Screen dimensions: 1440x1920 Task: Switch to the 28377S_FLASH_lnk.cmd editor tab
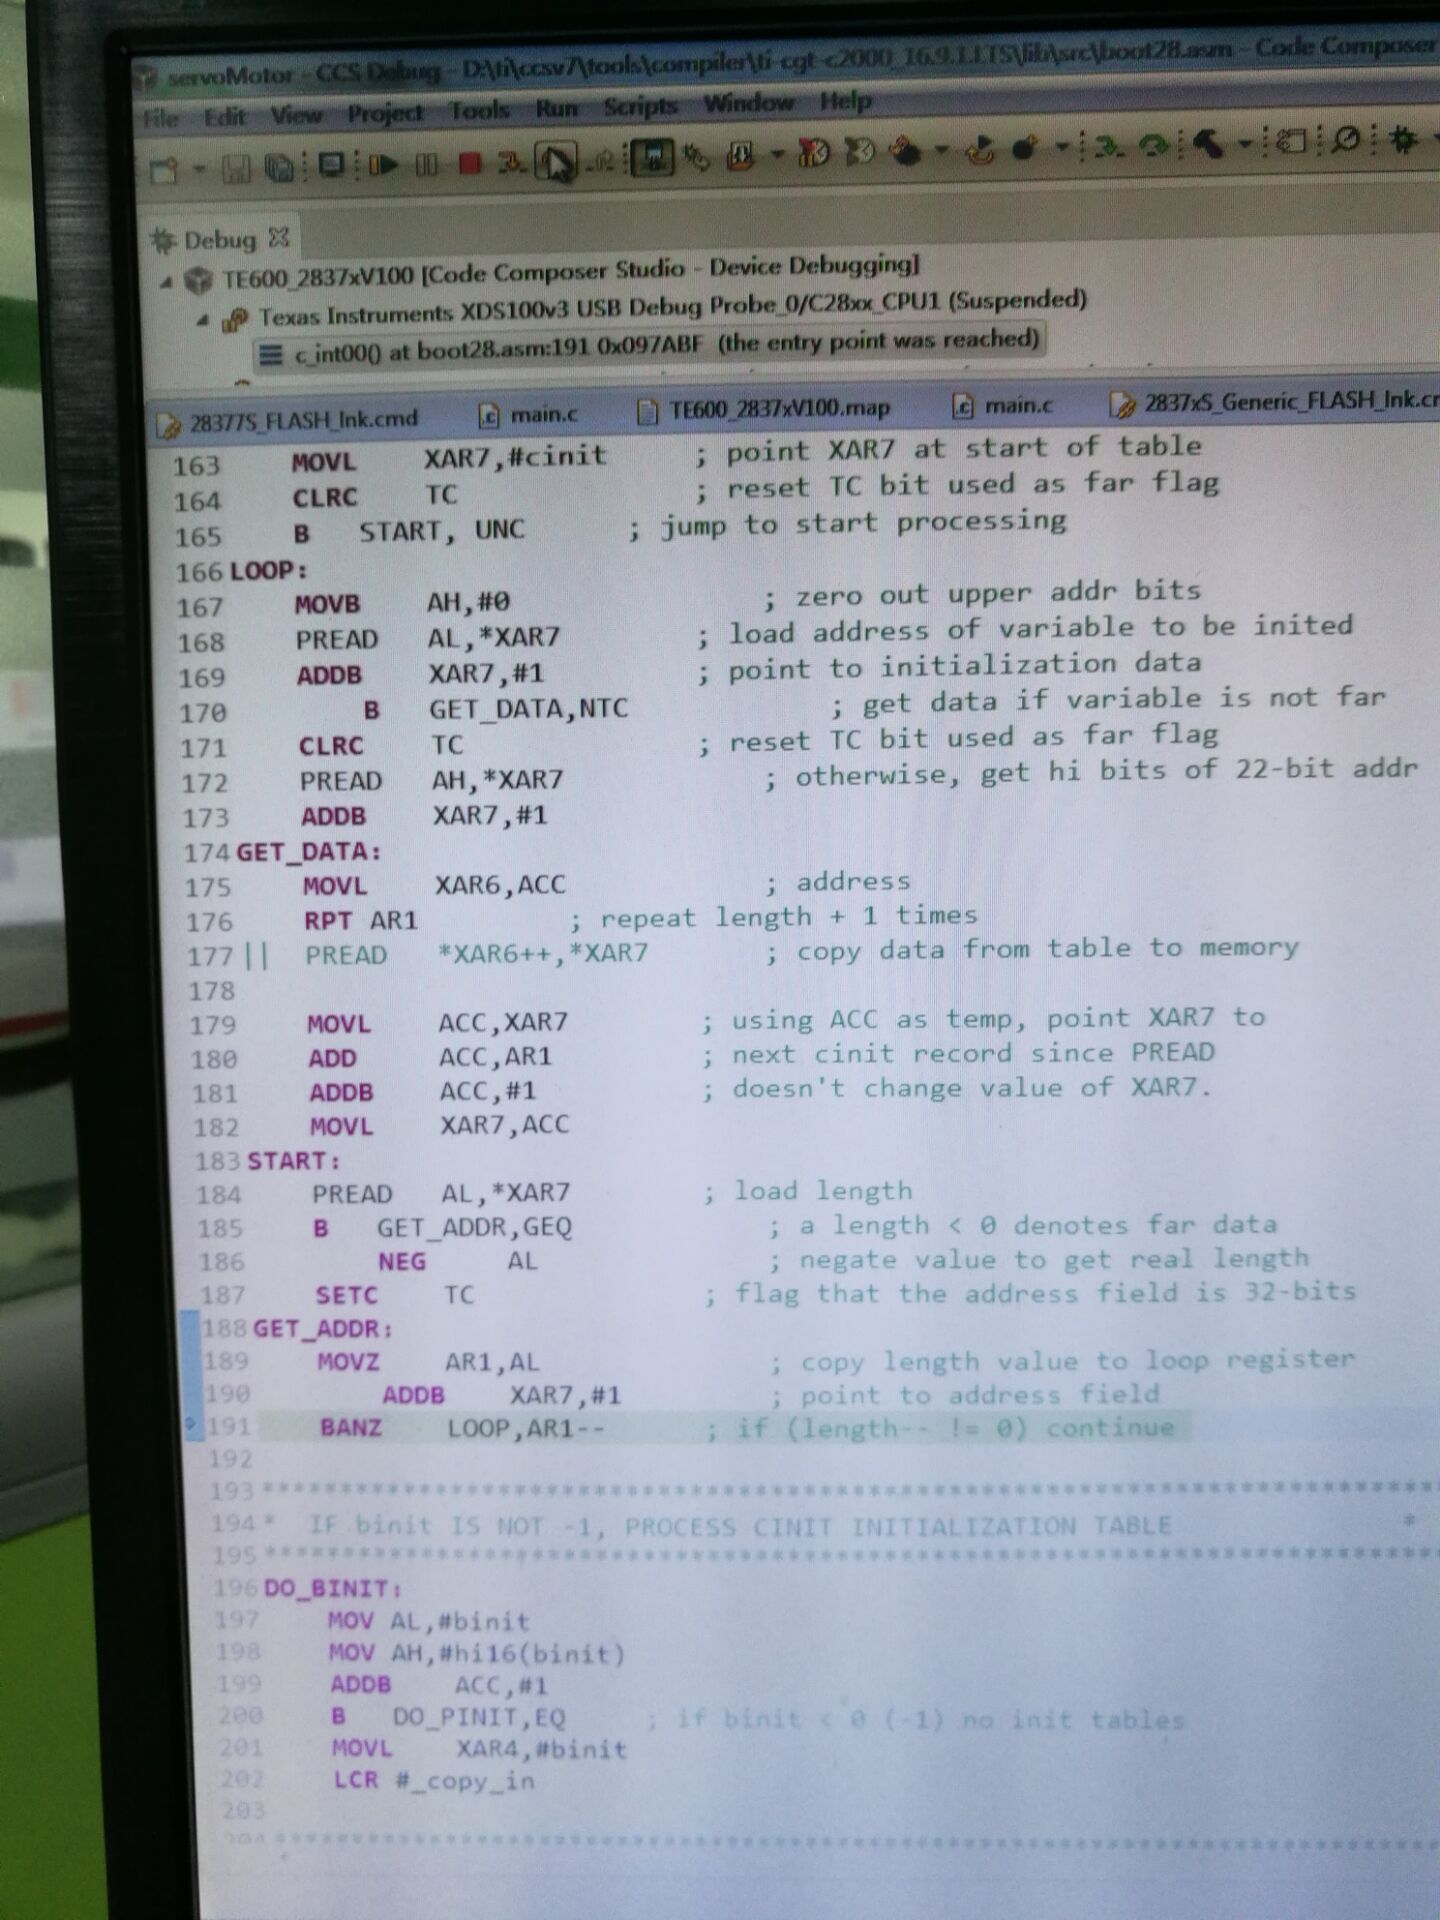point(288,420)
